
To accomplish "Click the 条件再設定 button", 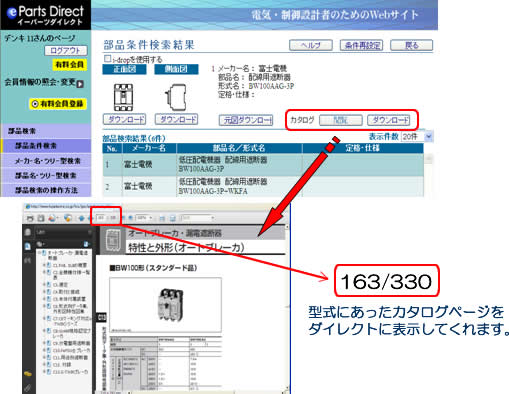I will (361, 45).
